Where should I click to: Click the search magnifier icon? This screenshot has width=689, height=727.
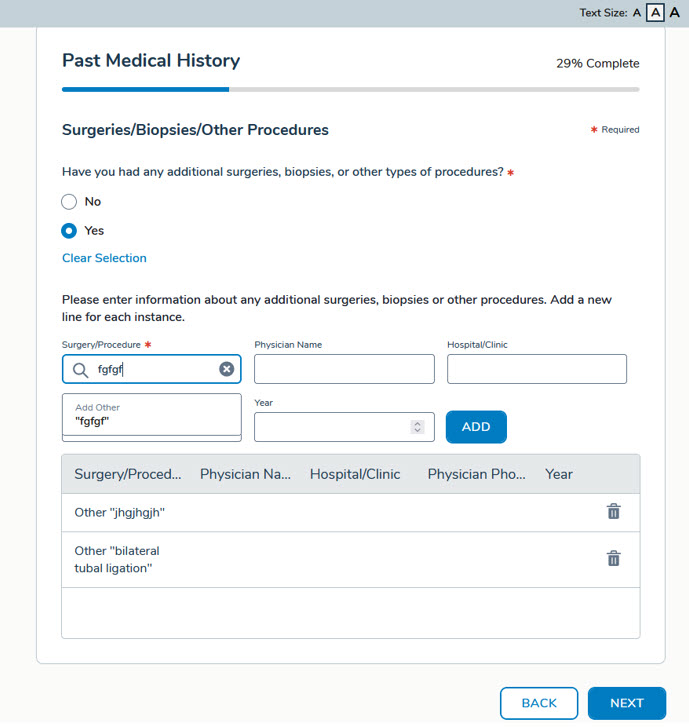pos(81,370)
